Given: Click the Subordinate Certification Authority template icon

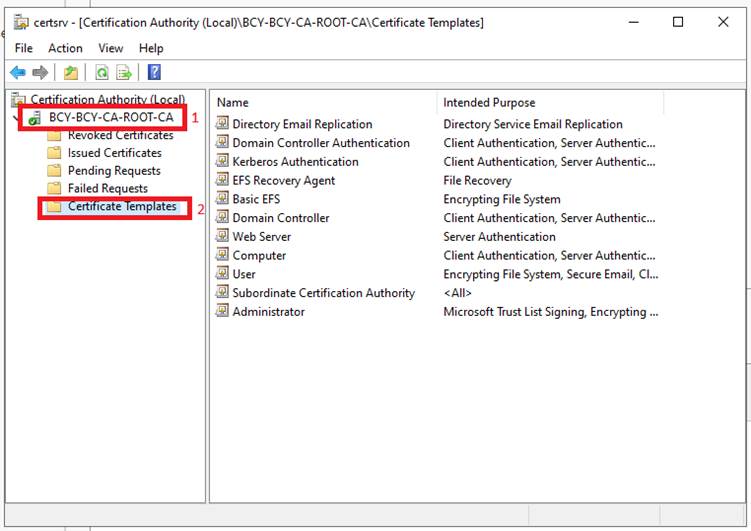Looking at the screenshot, I should point(222,292).
